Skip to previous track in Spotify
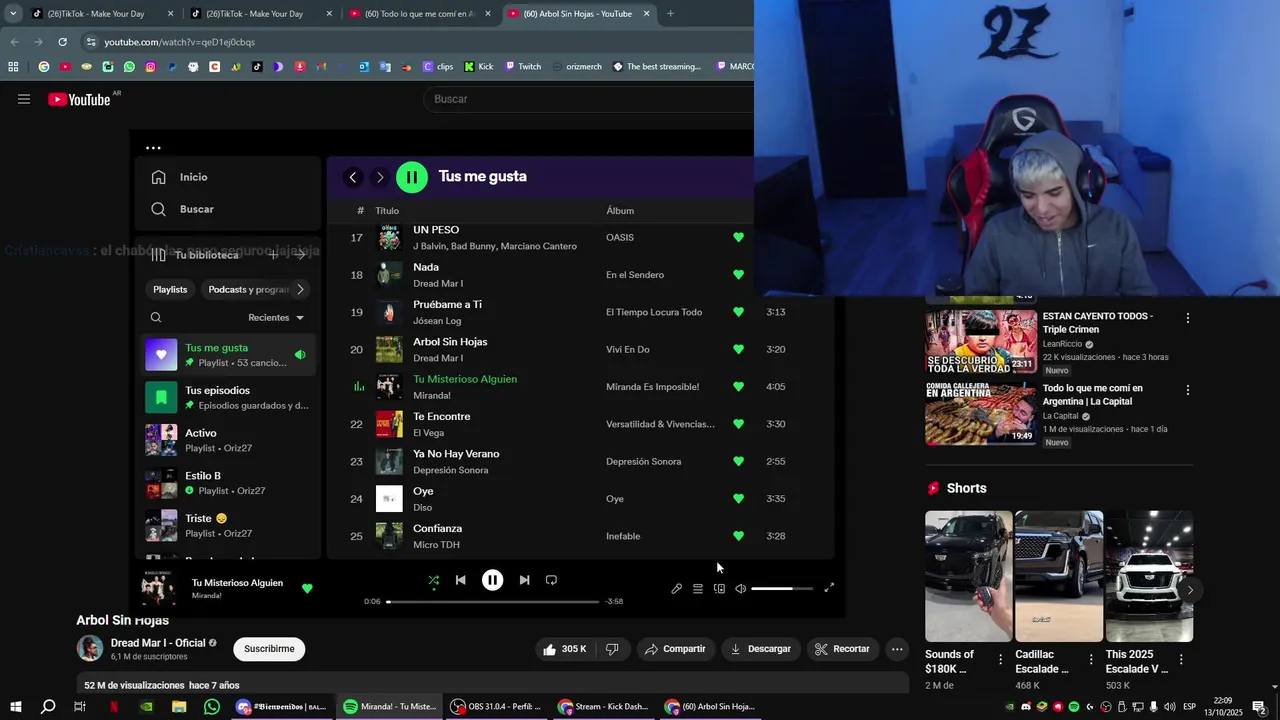 pyautogui.click(x=460, y=580)
